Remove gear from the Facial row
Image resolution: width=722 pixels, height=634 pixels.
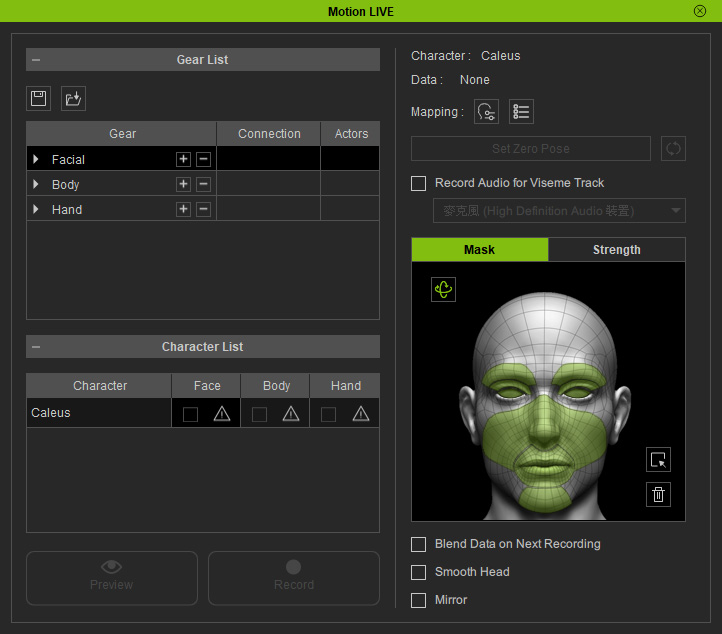click(x=204, y=159)
